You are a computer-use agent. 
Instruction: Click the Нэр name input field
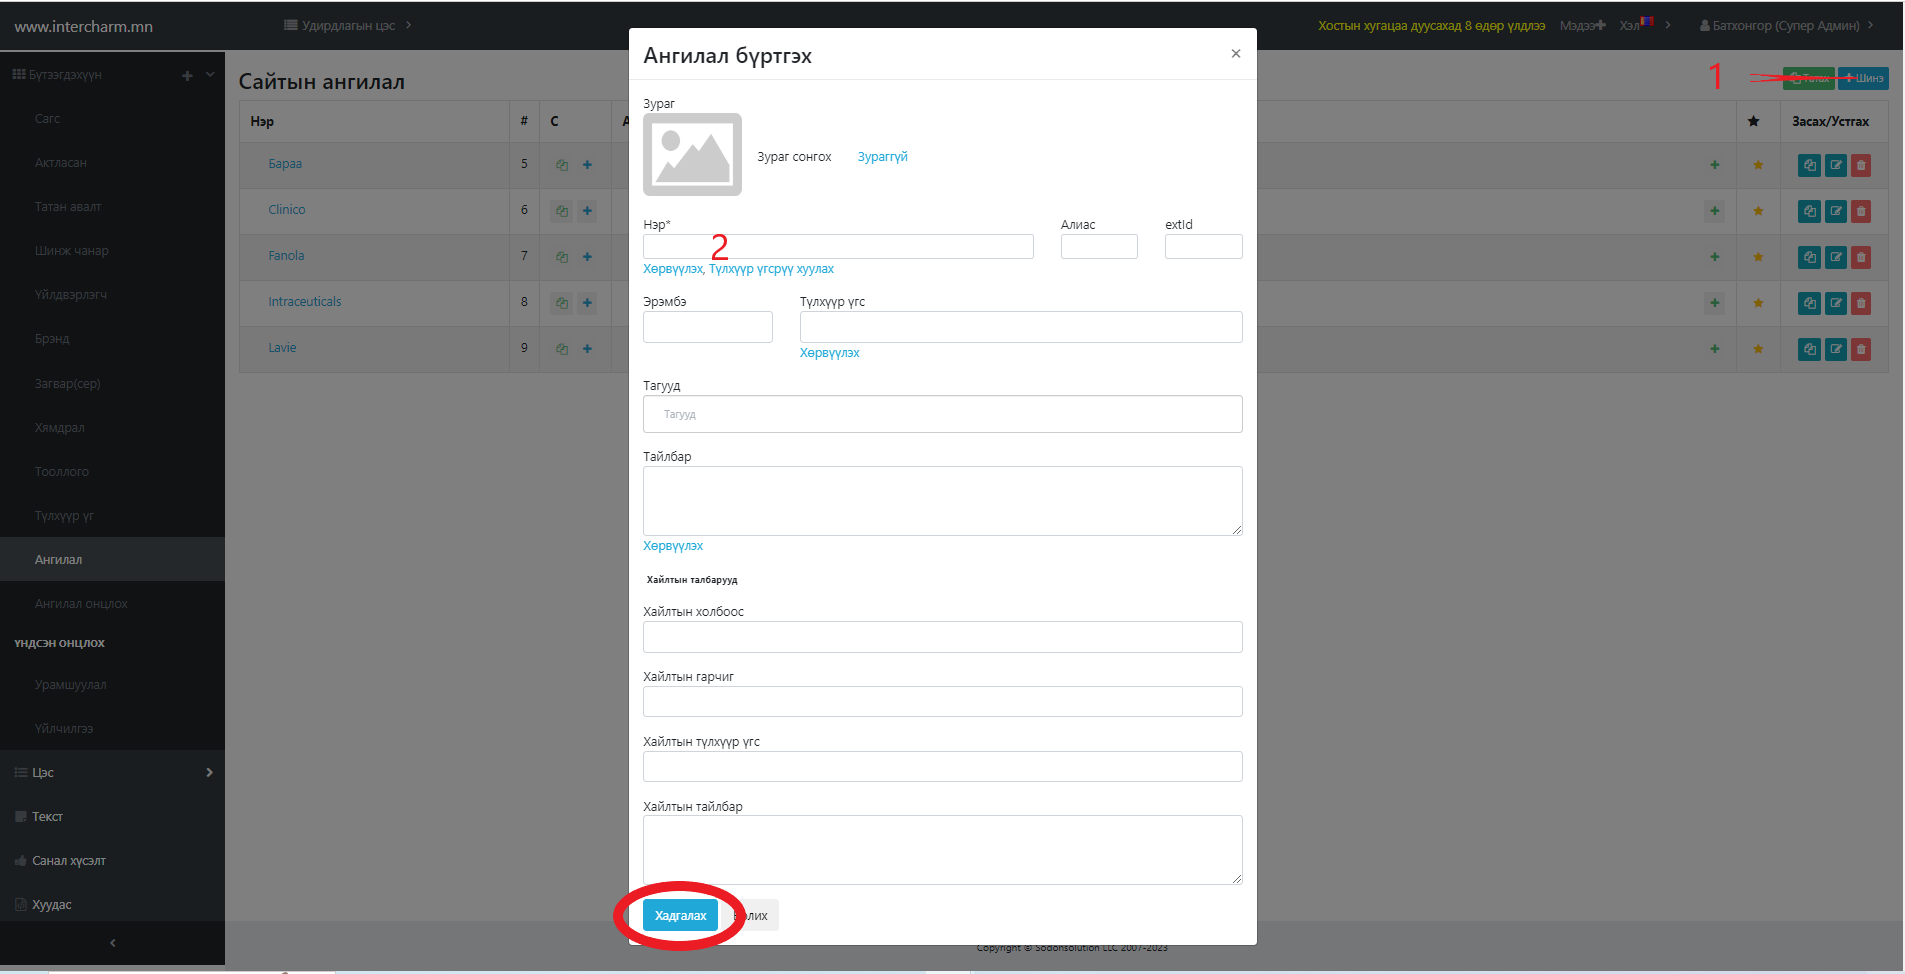pos(838,247)
